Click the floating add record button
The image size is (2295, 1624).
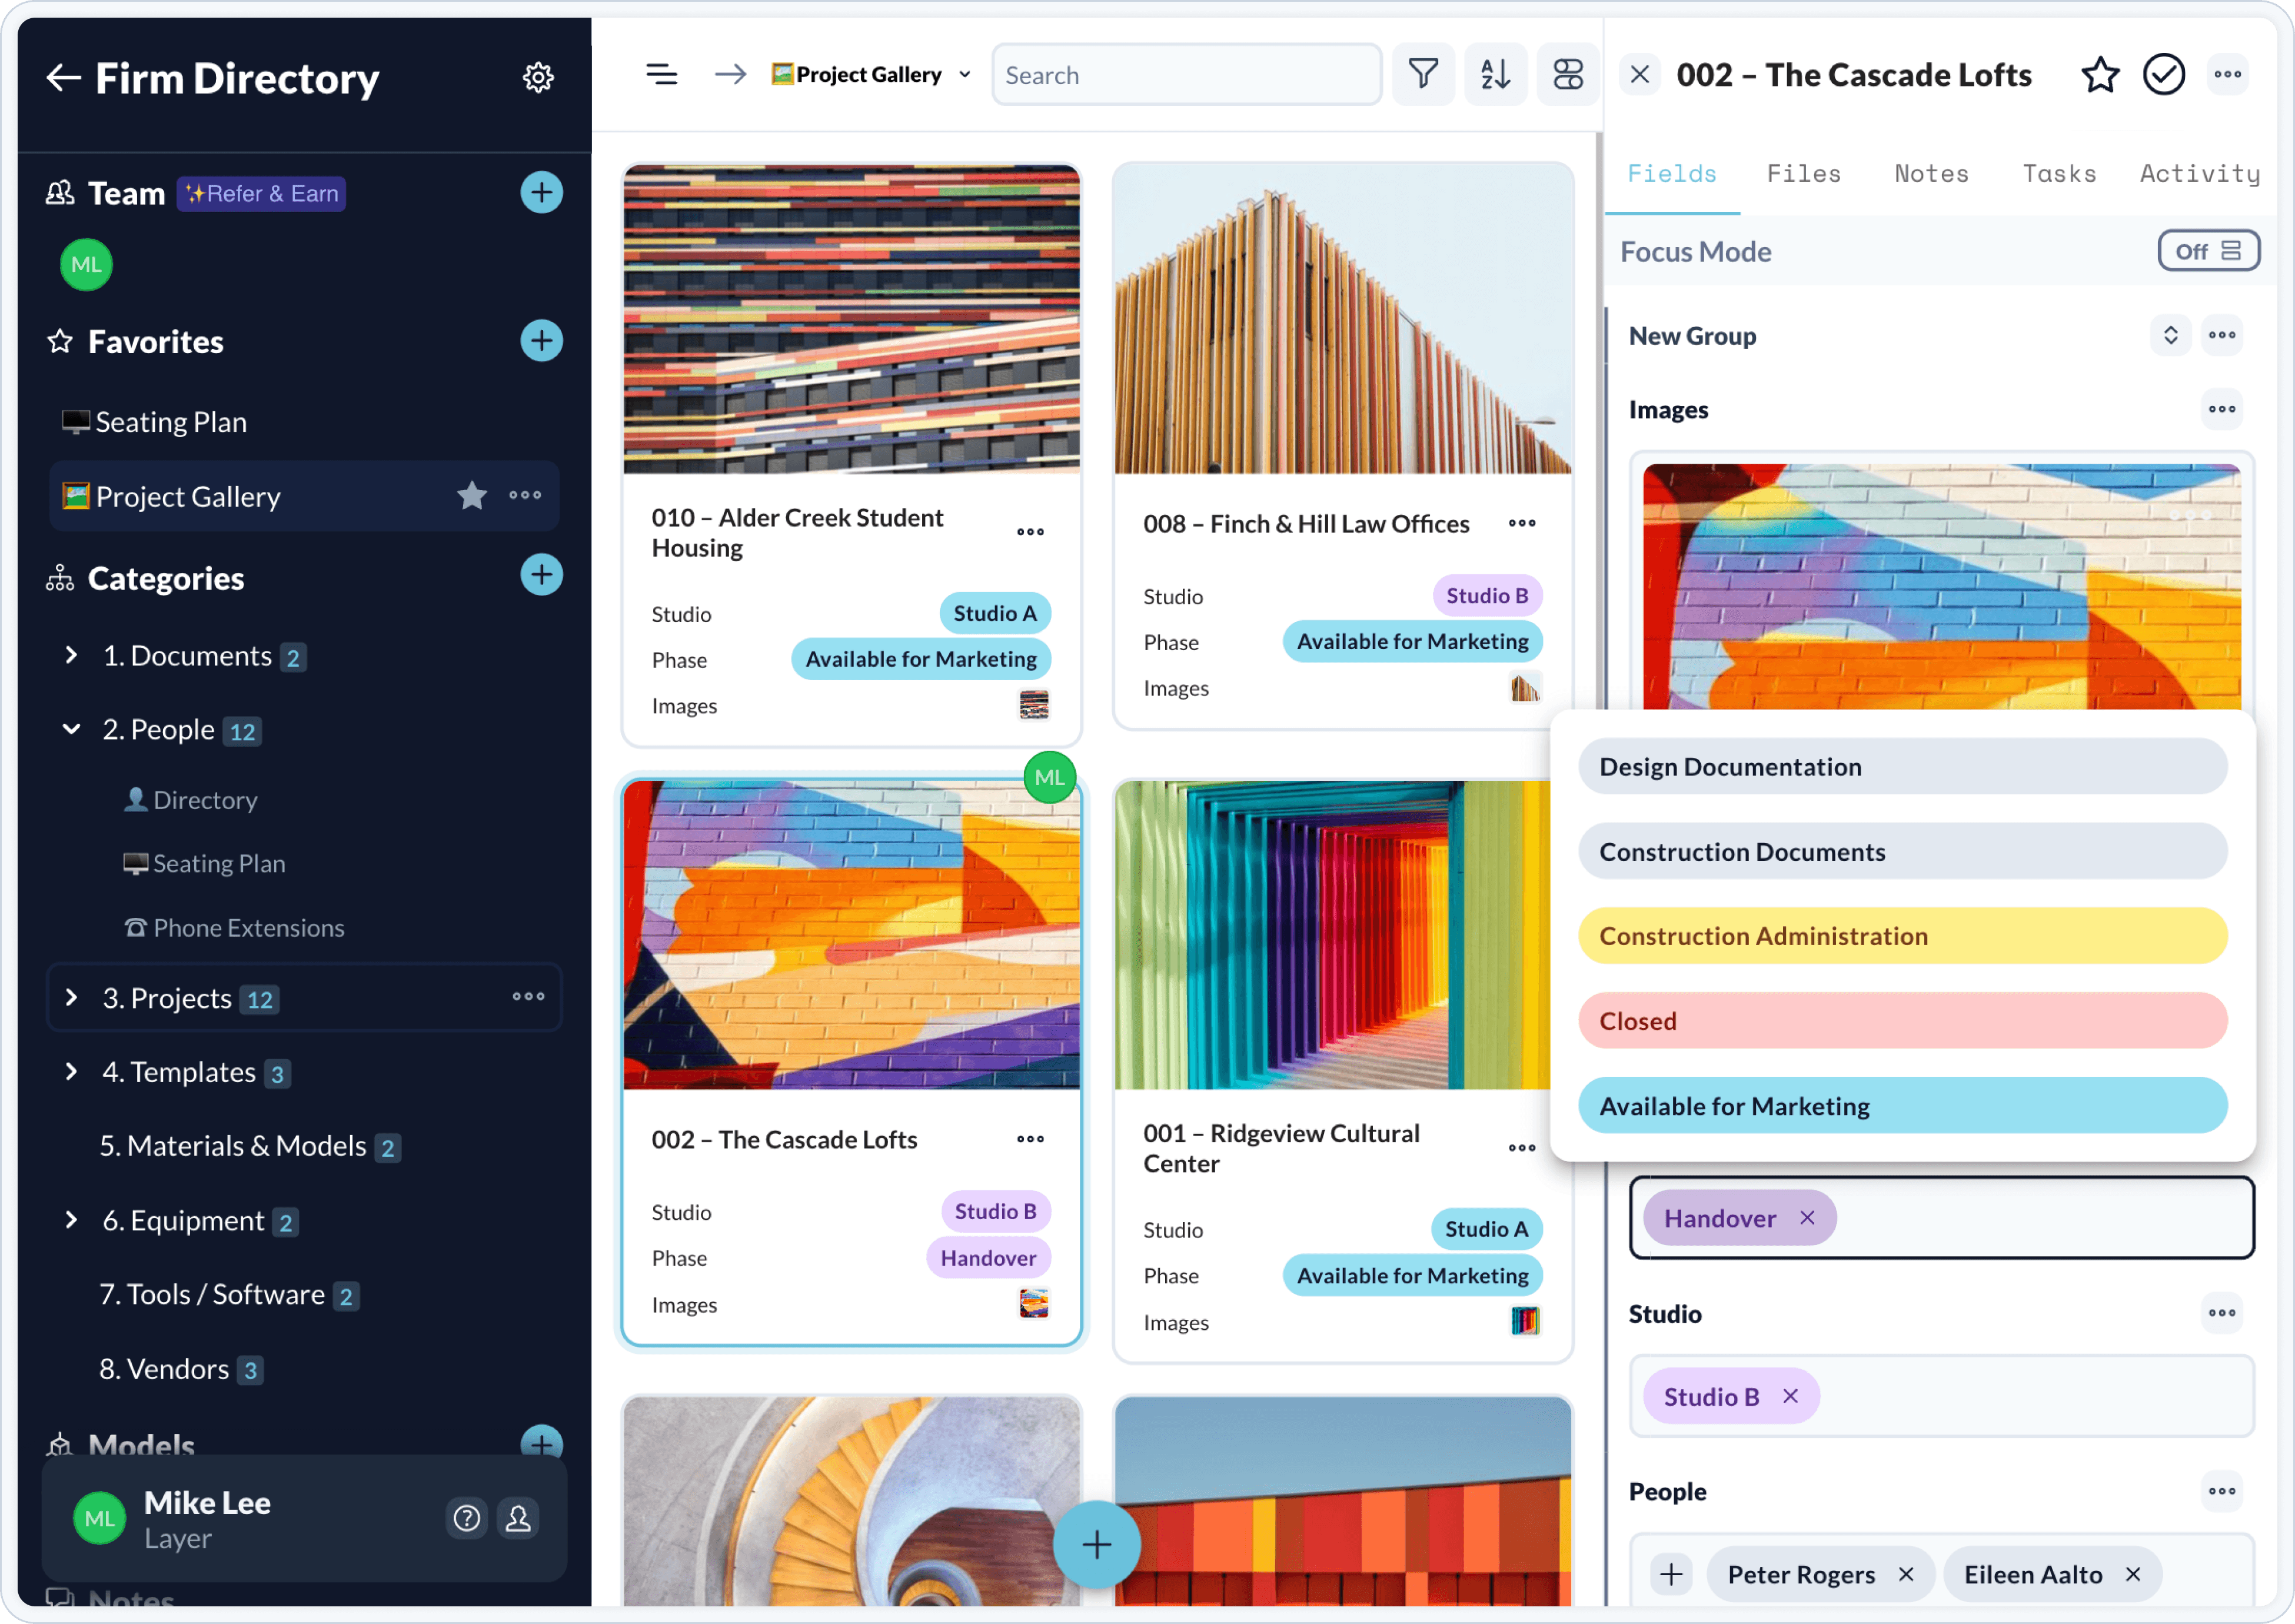tap(1097, 1544)
